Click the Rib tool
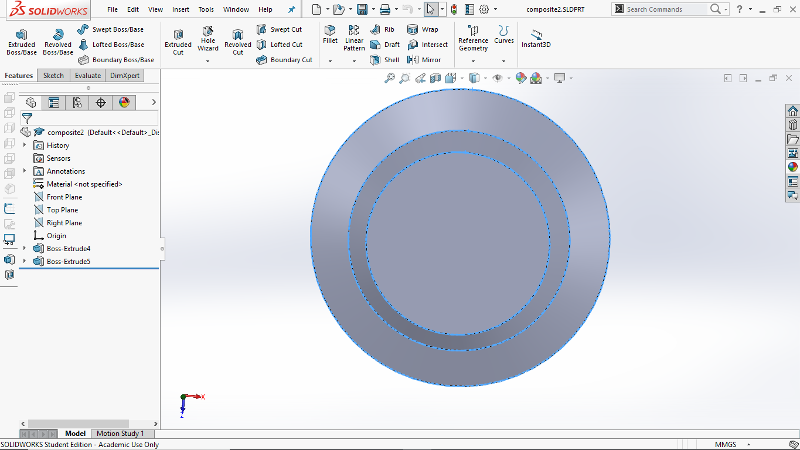The height and width of the screenshot is (450, 800). (382, 30)
